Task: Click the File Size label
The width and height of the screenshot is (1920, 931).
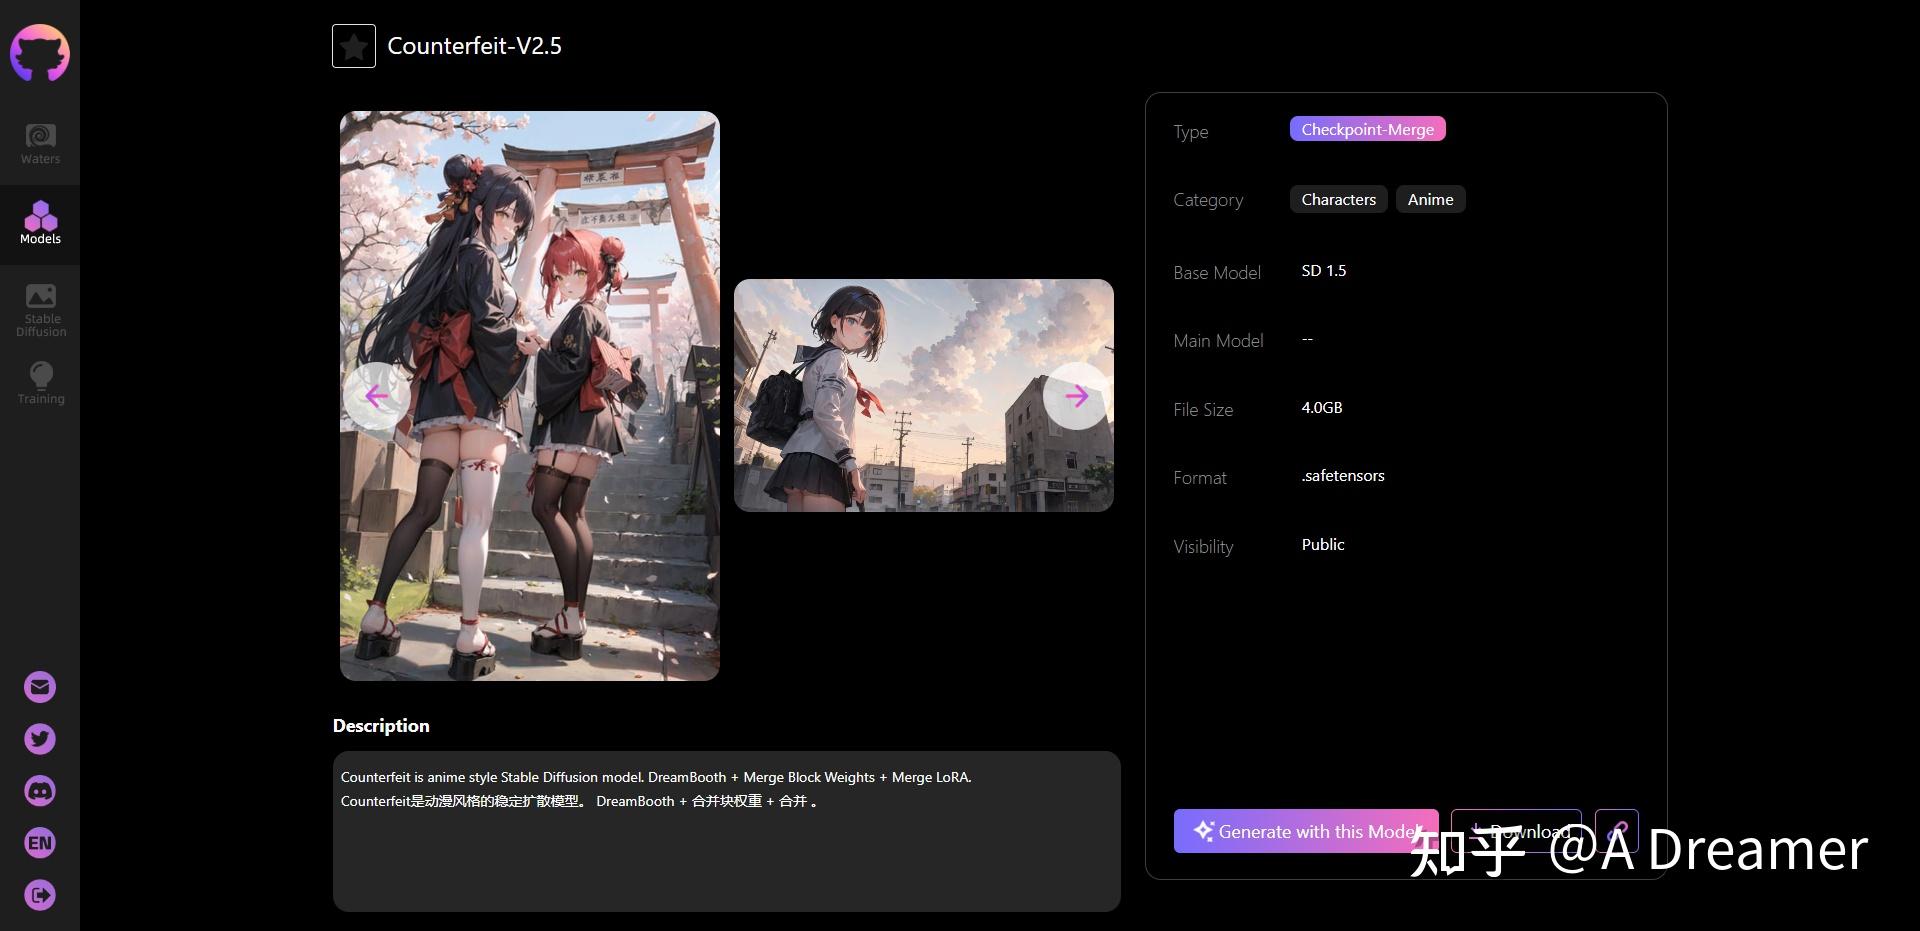Action: point(1203,410)
